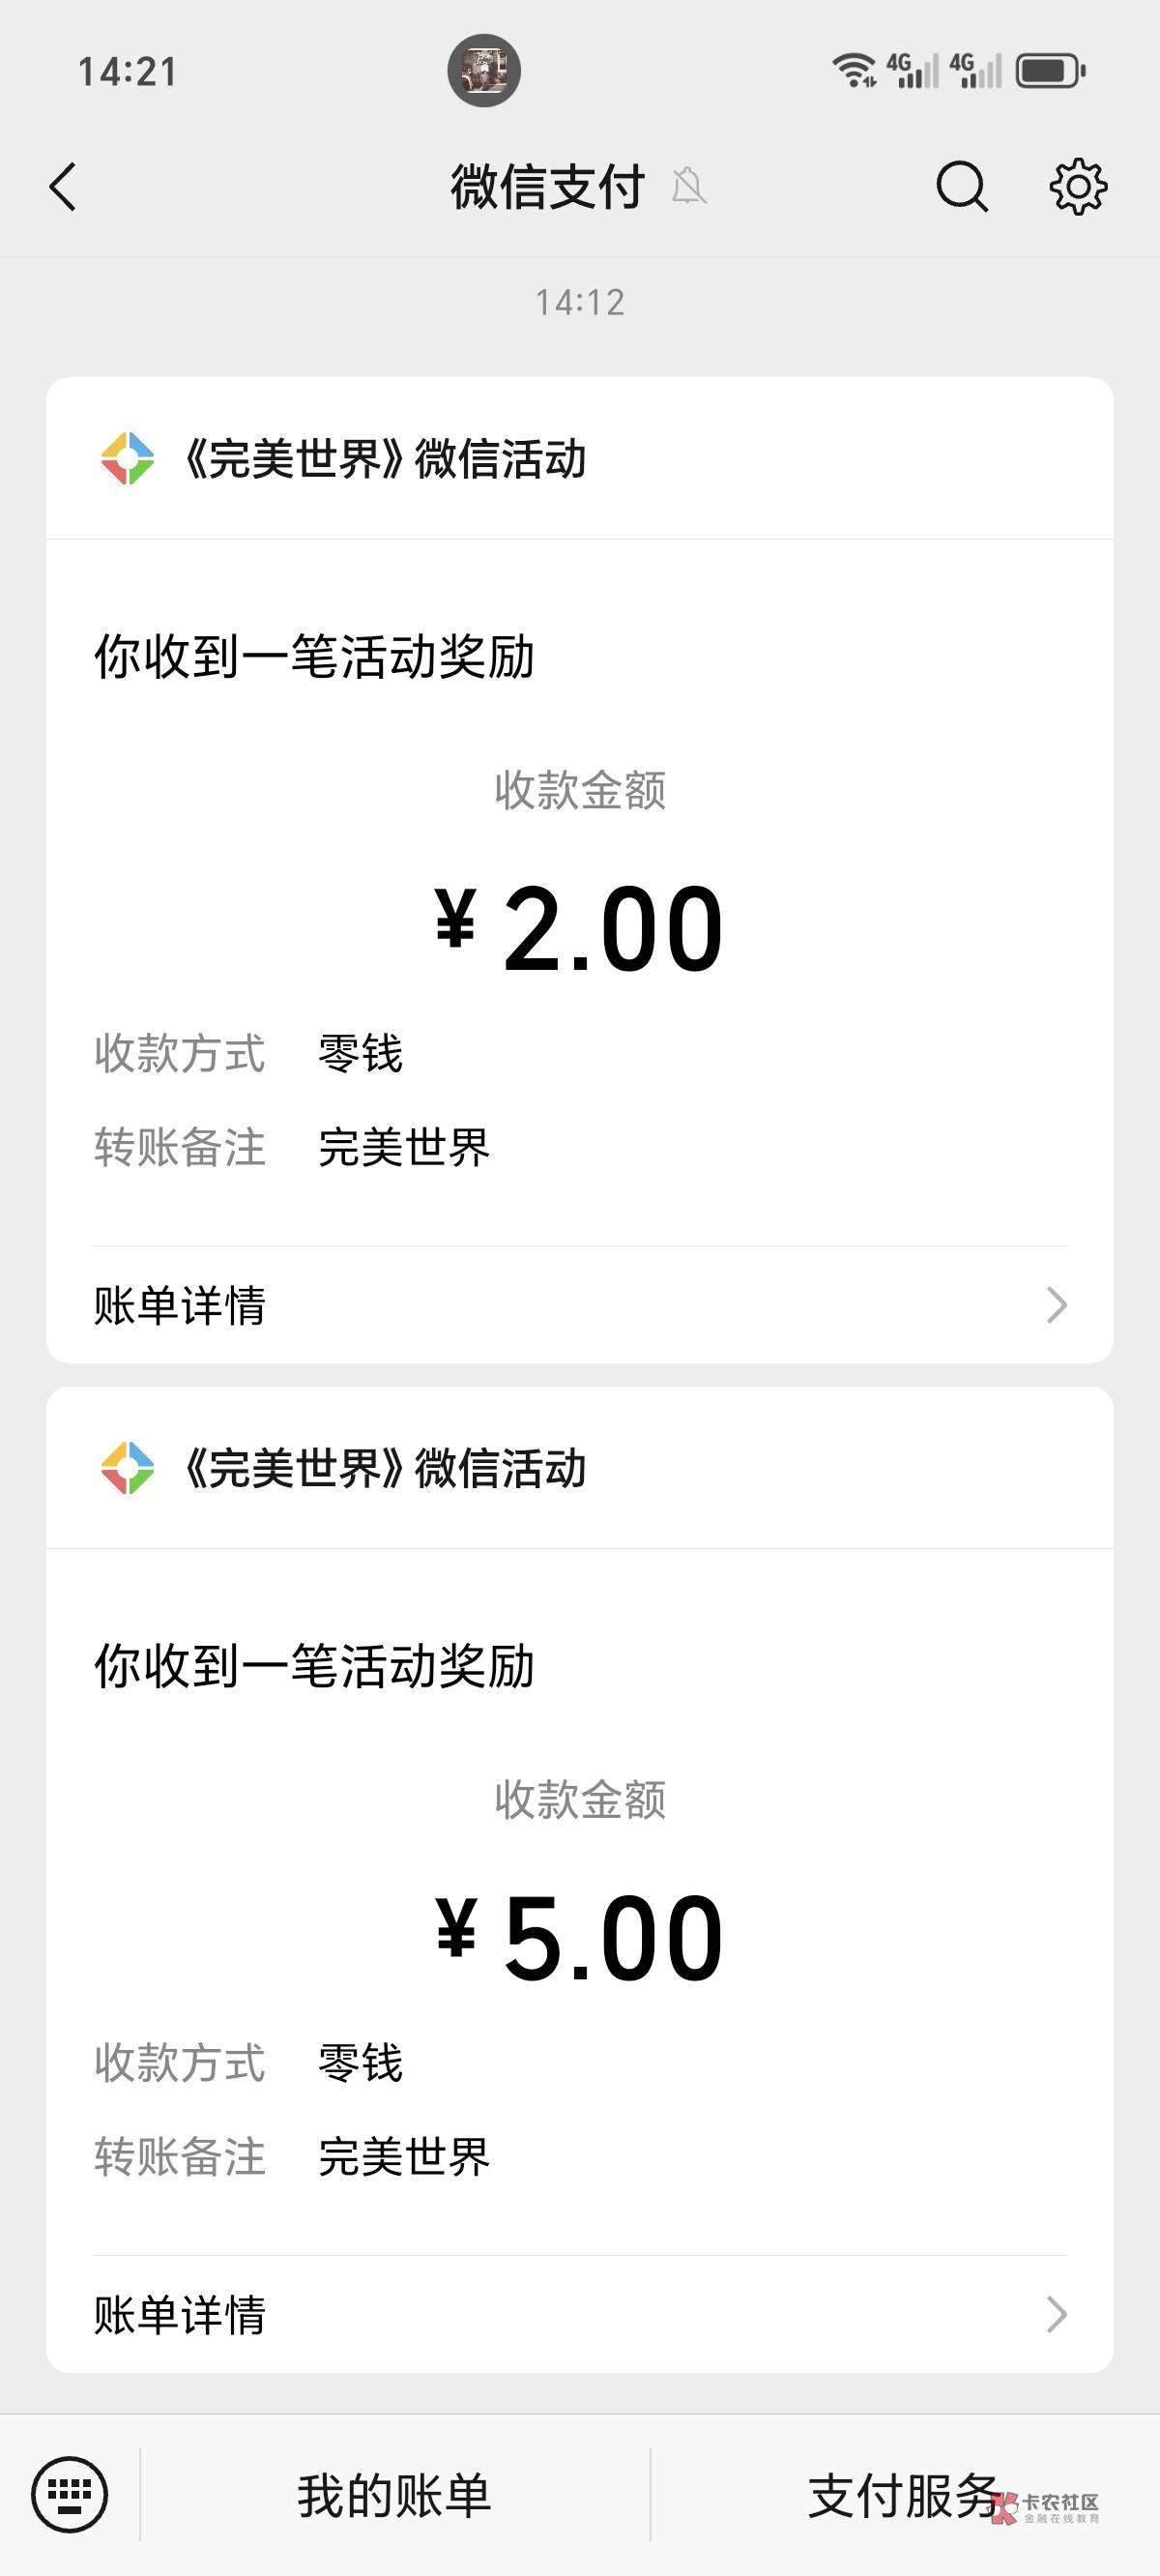The image size is (1160, 2576).
Task: Open search with magnifier icon
Action: point(961,187)
